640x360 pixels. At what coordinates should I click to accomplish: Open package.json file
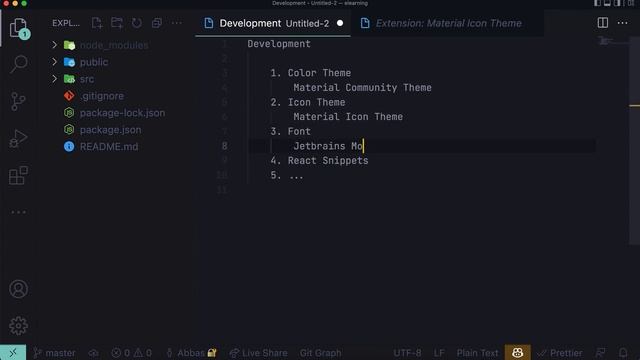[110, 130]
